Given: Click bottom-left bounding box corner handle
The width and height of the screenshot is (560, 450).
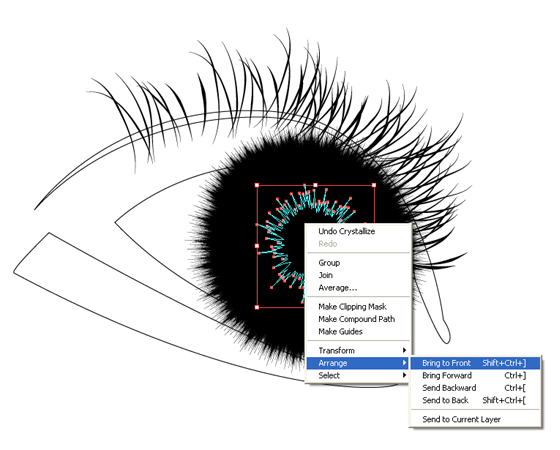Looking at the screenshot, I should tap(257, 307).
